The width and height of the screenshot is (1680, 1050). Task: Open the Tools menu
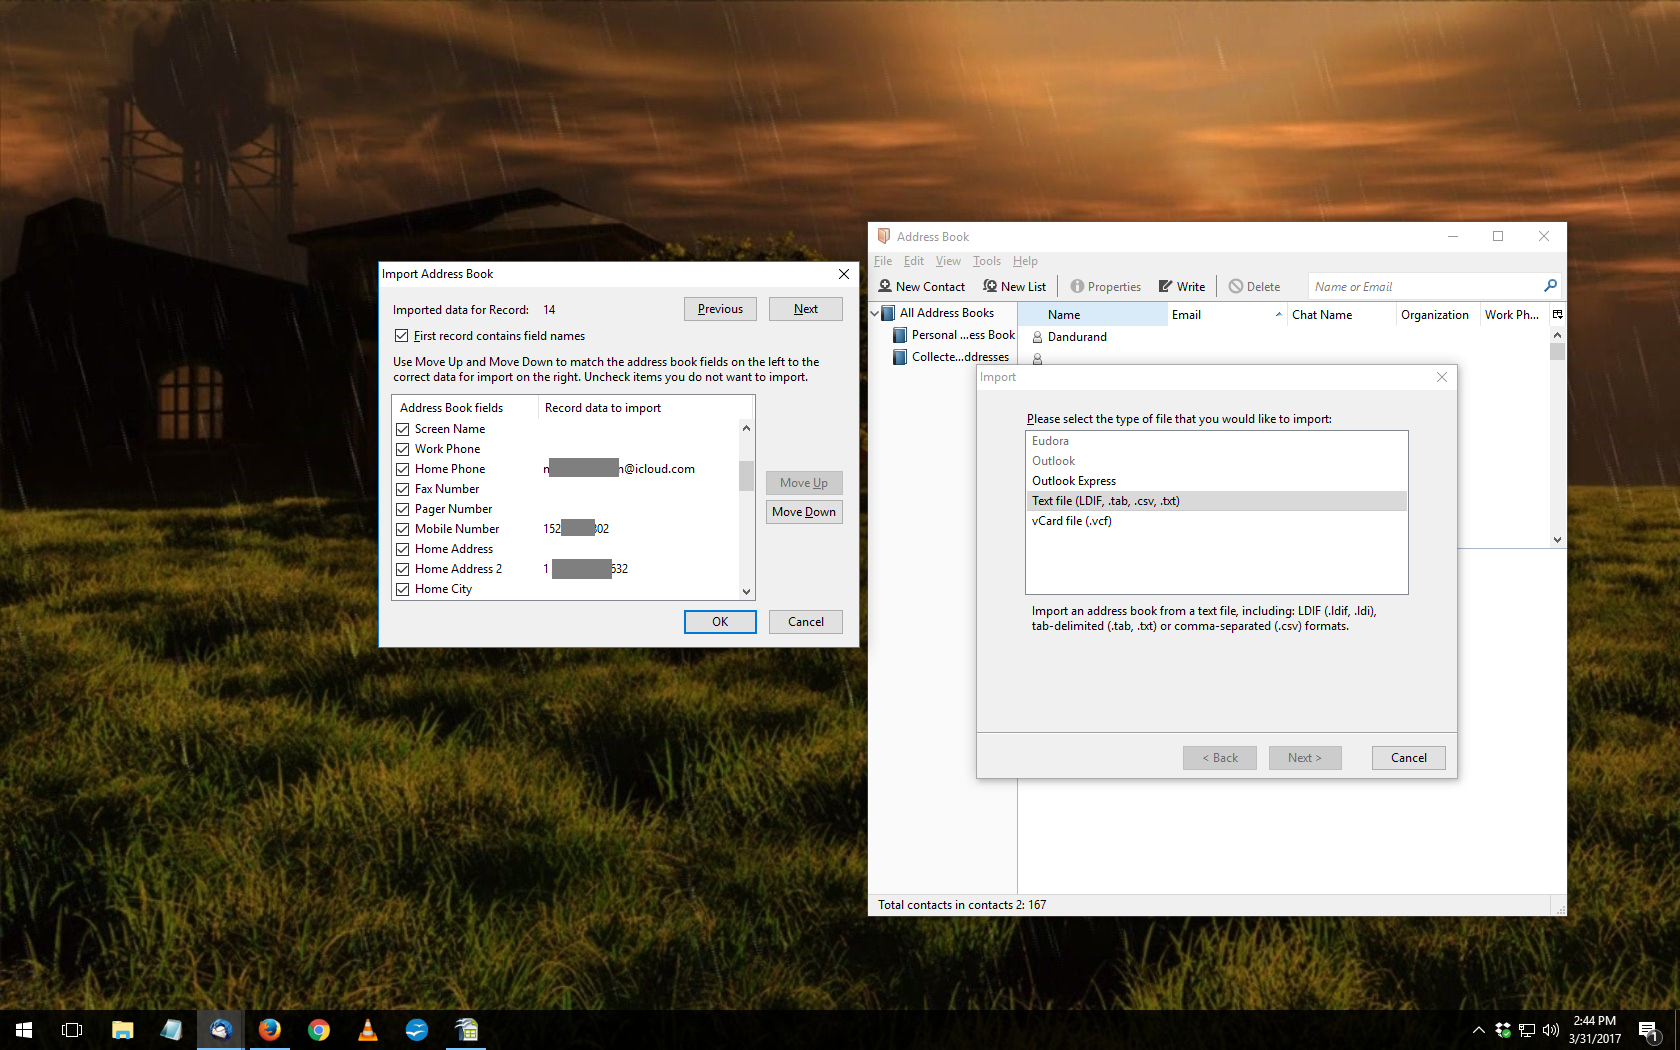pyautogui.click(x=986, y=261)
